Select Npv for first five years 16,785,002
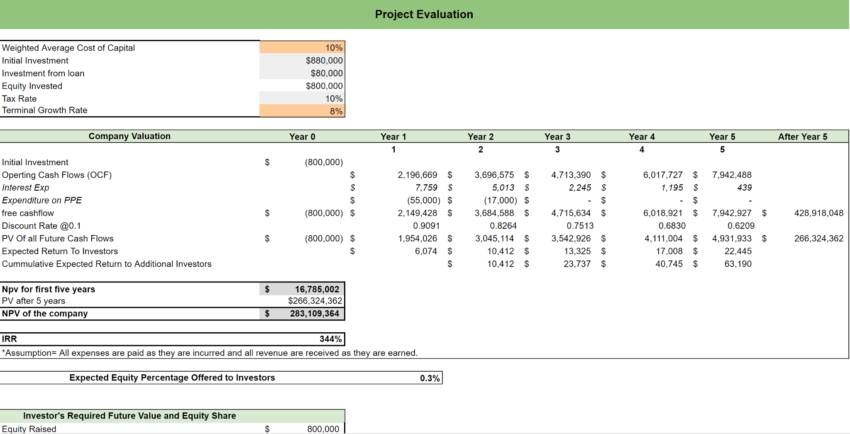 click(302, 289)
